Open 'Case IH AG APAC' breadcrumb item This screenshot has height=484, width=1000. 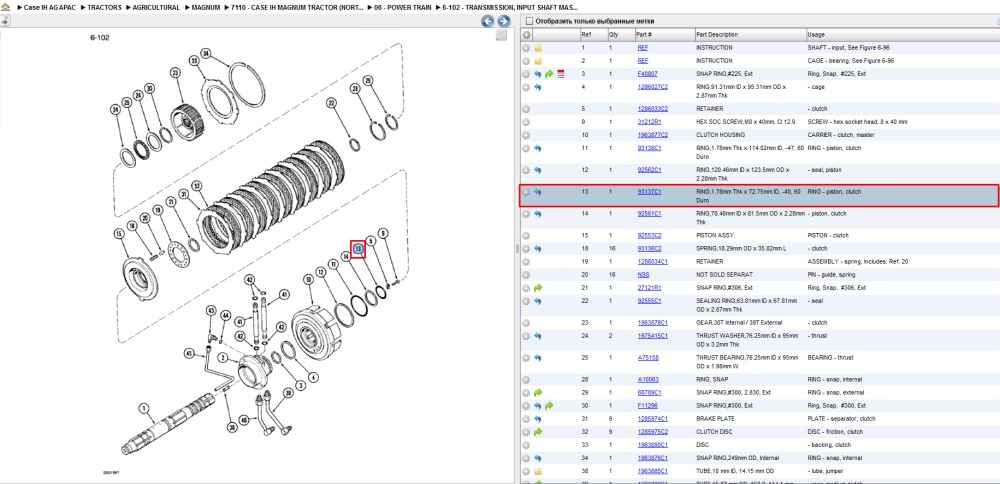49,7
